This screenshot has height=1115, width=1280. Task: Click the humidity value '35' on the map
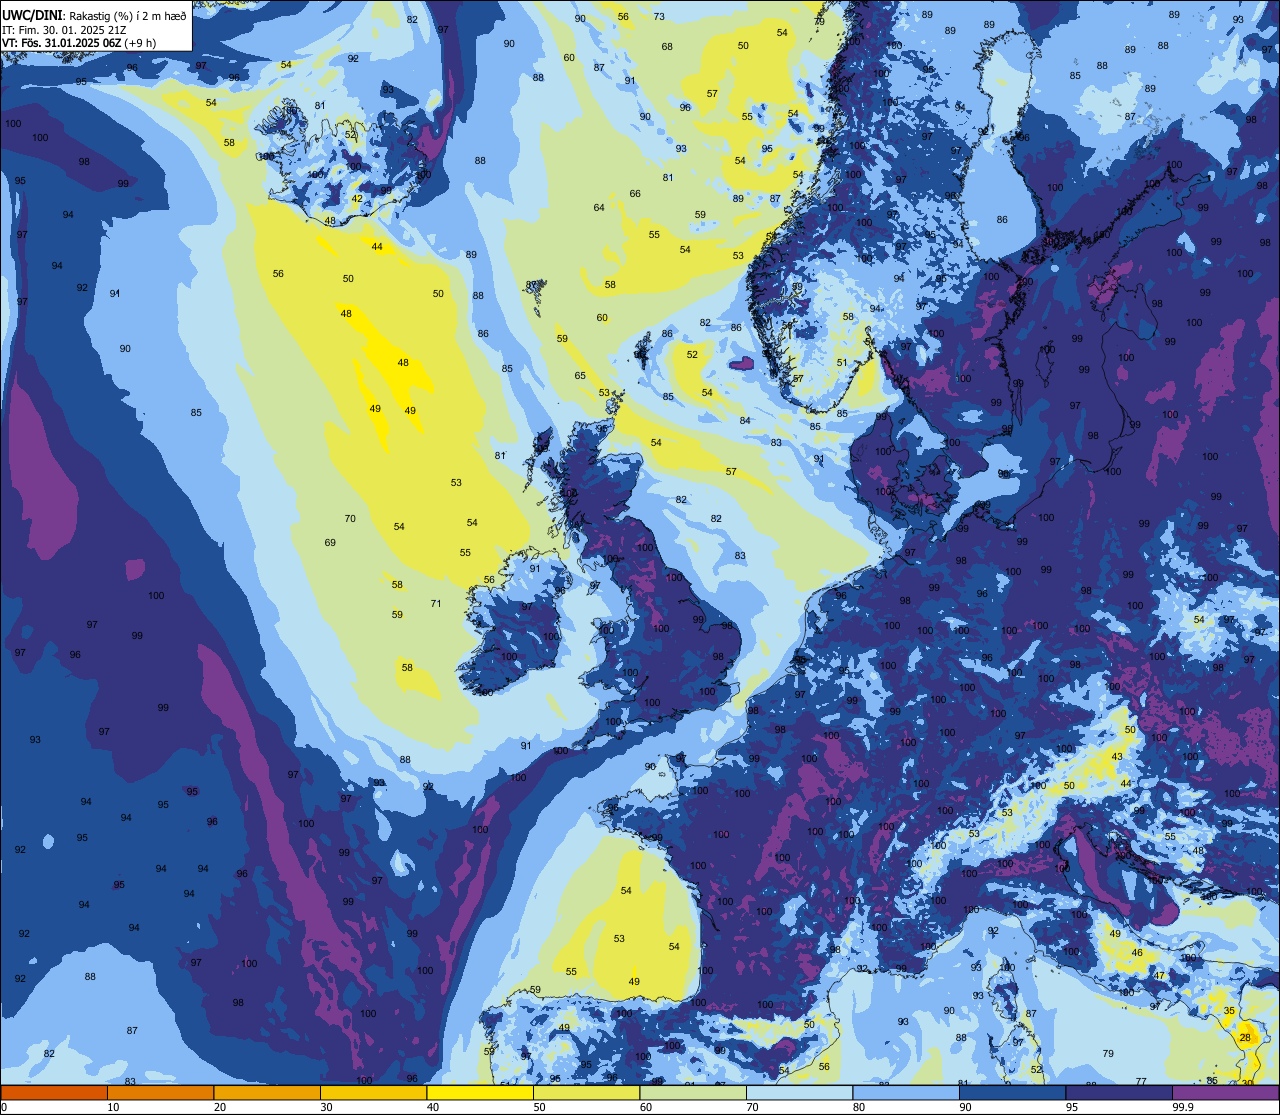click(1229, 1011)
